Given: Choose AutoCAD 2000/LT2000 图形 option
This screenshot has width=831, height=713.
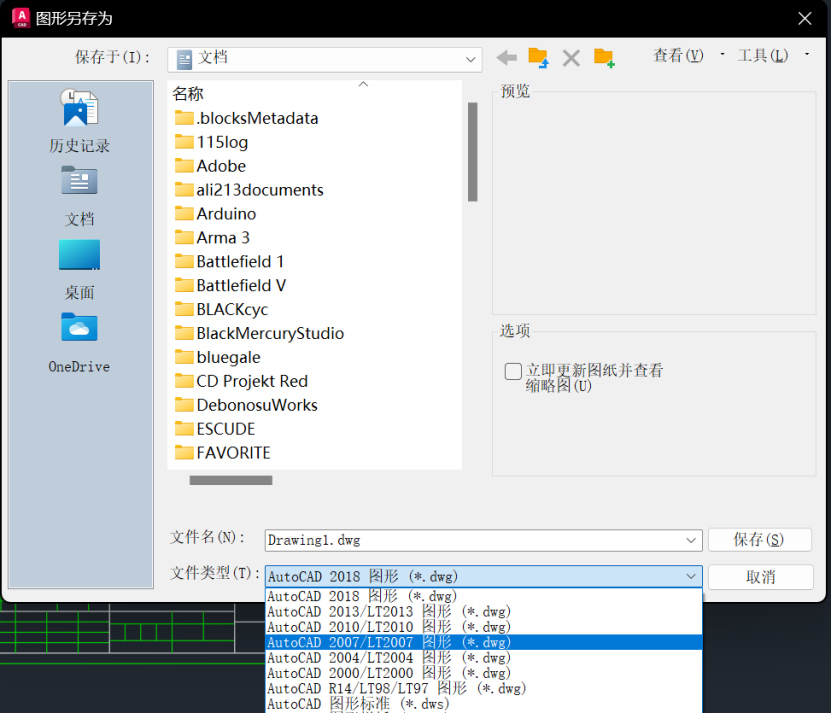Looking at the screenshot, I should [483, 673].
